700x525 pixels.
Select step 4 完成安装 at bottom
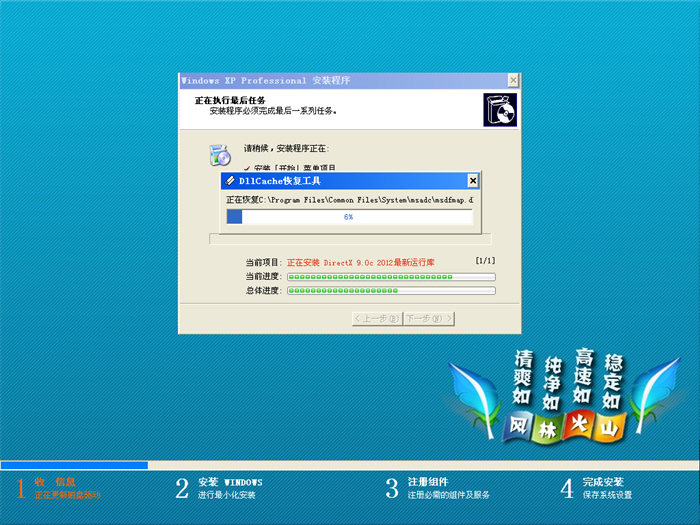point(596,488)
